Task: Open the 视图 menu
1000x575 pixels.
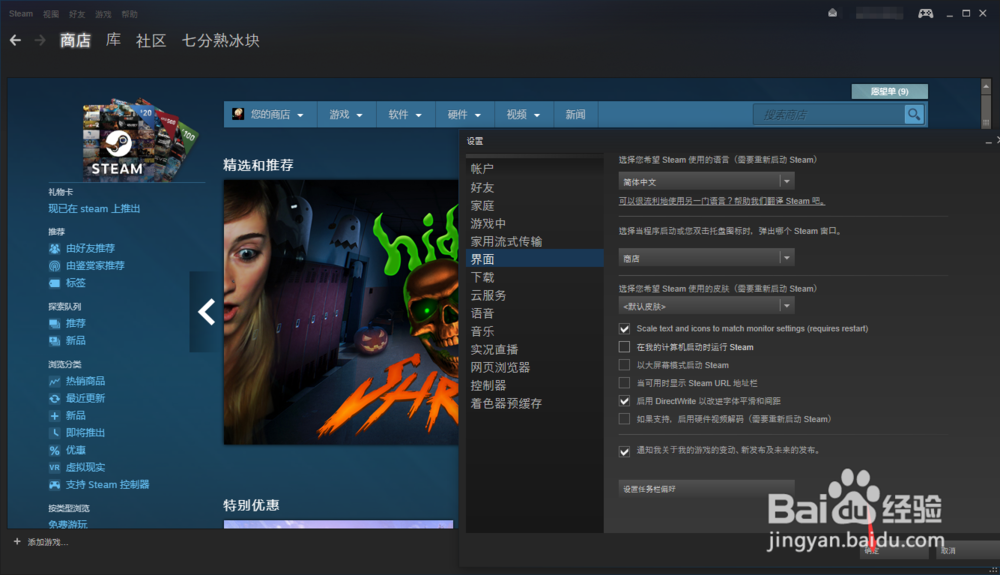Action: pyautogui.click(x=50, y=14)
